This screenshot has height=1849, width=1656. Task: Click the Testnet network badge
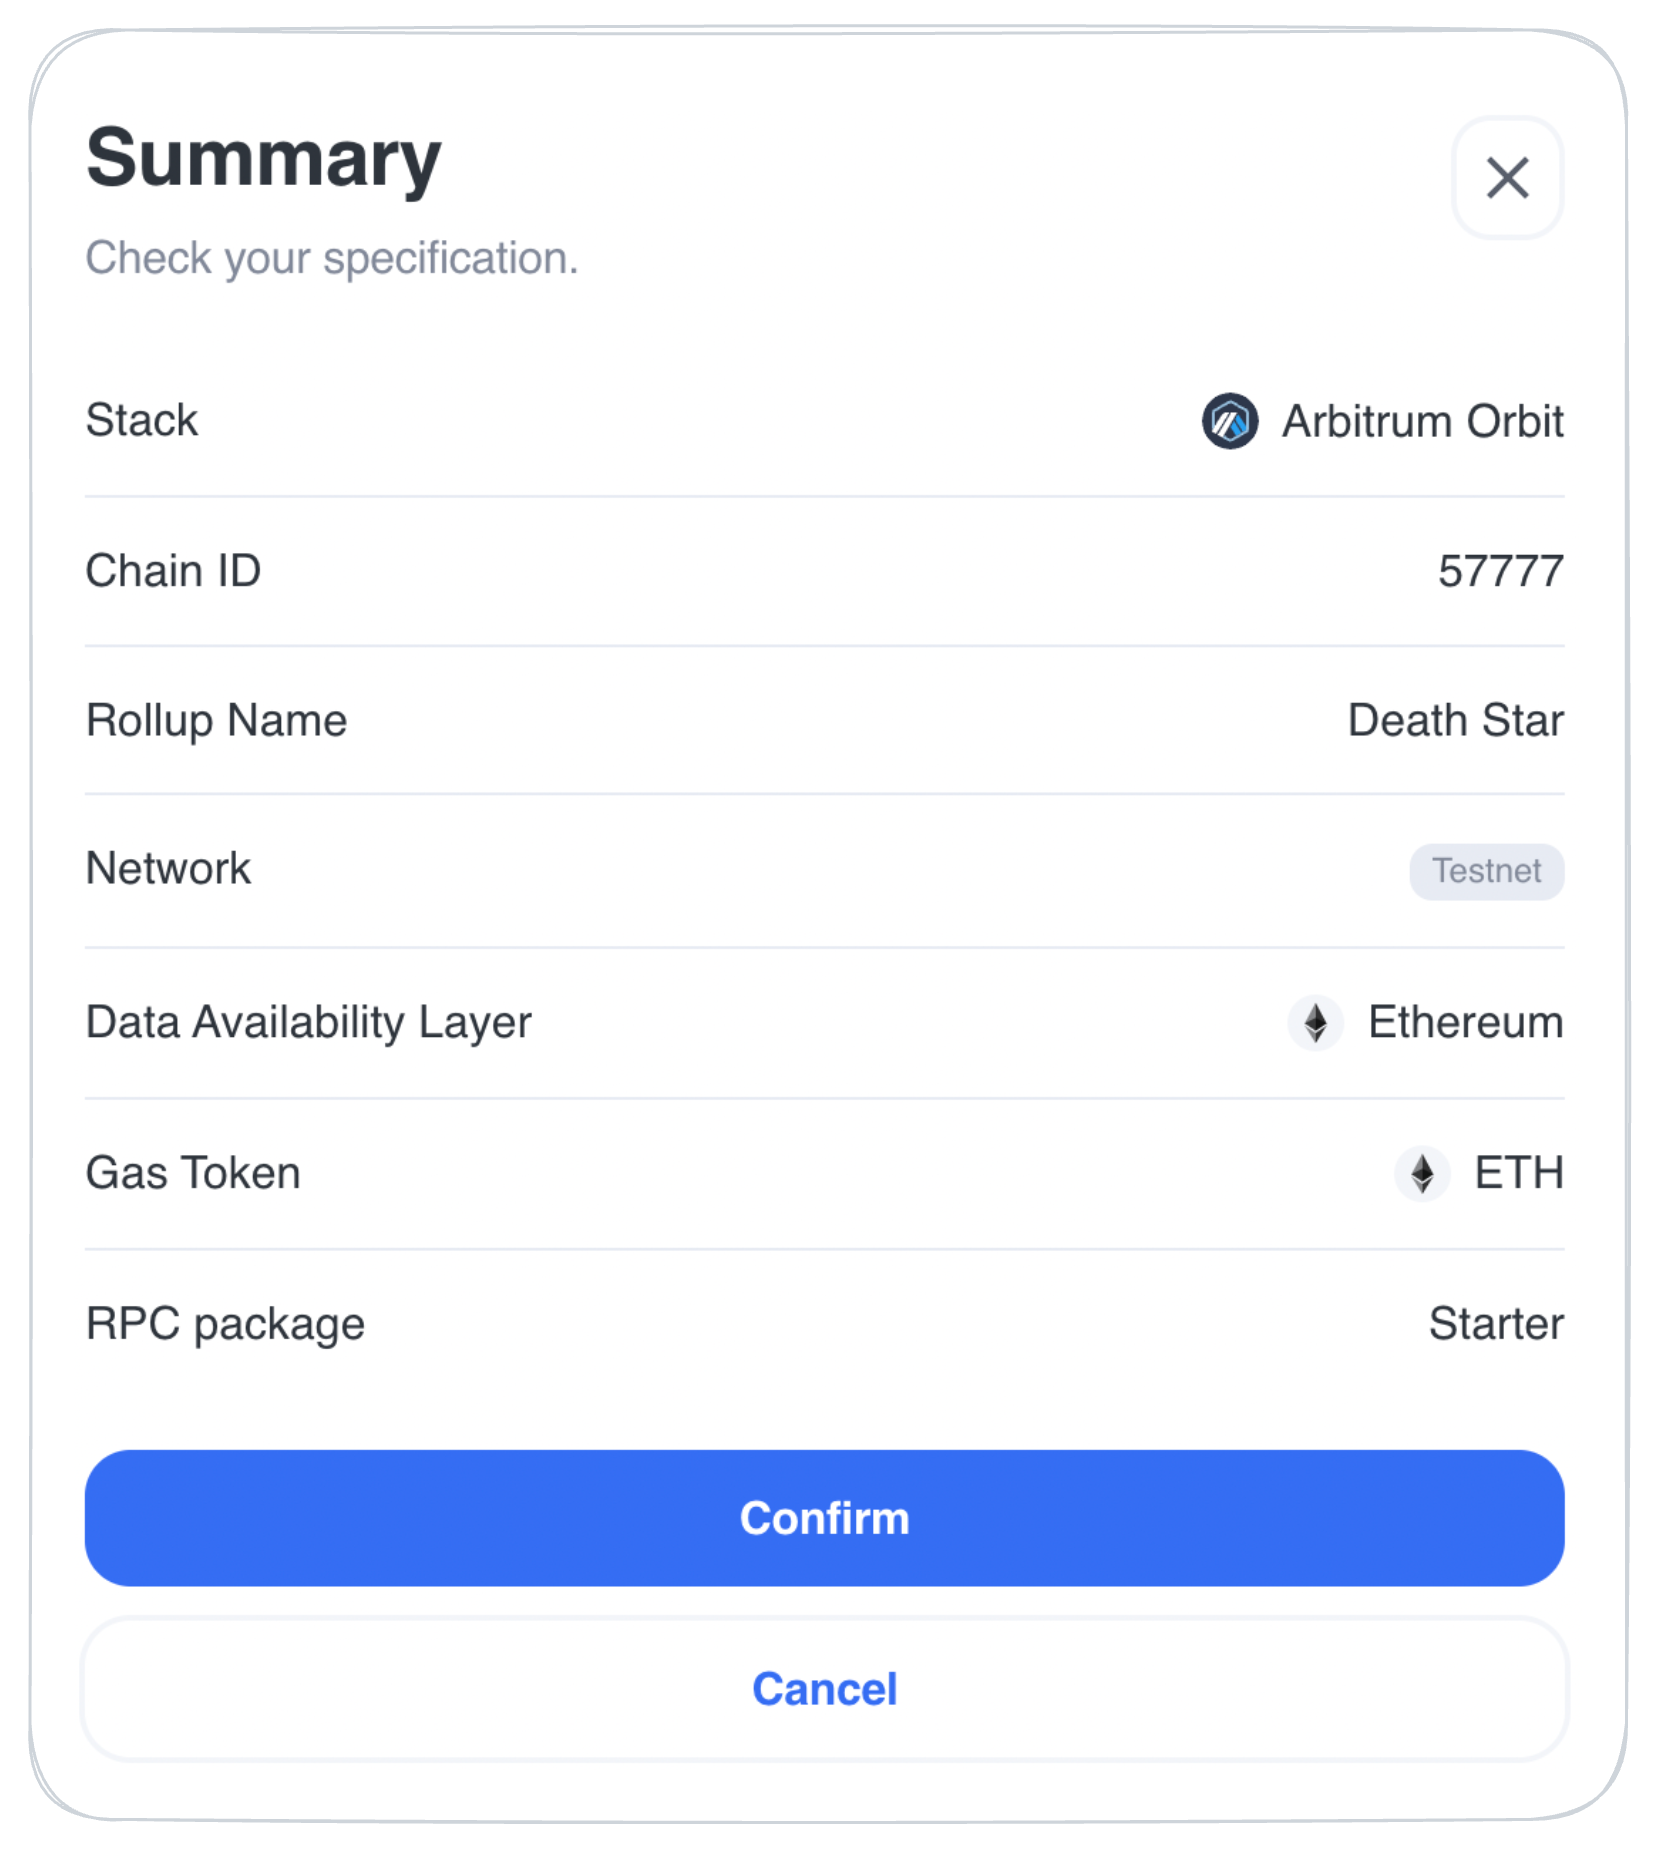coord(1486,871)
